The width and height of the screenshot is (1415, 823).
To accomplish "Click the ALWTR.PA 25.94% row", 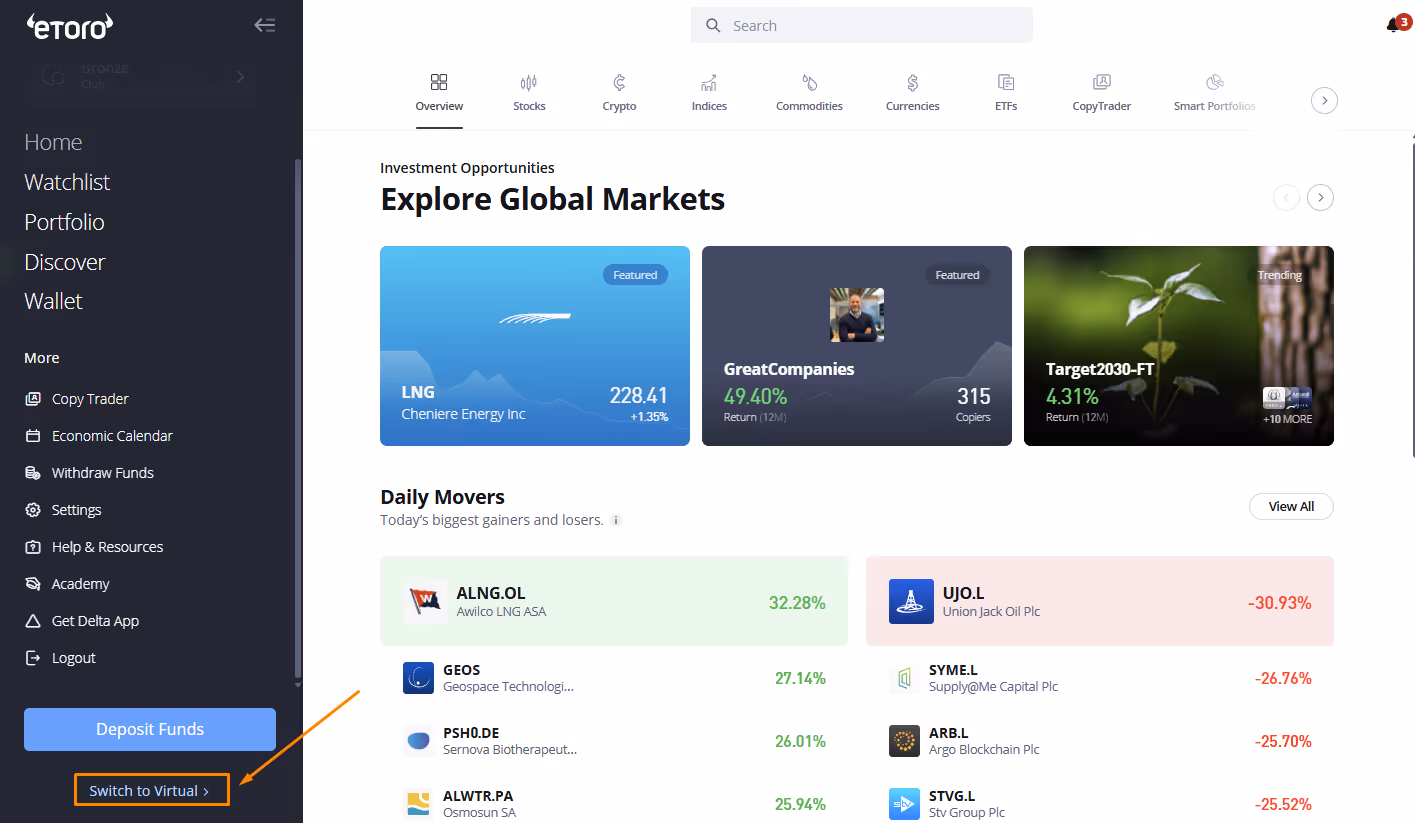I will (614, 804).
